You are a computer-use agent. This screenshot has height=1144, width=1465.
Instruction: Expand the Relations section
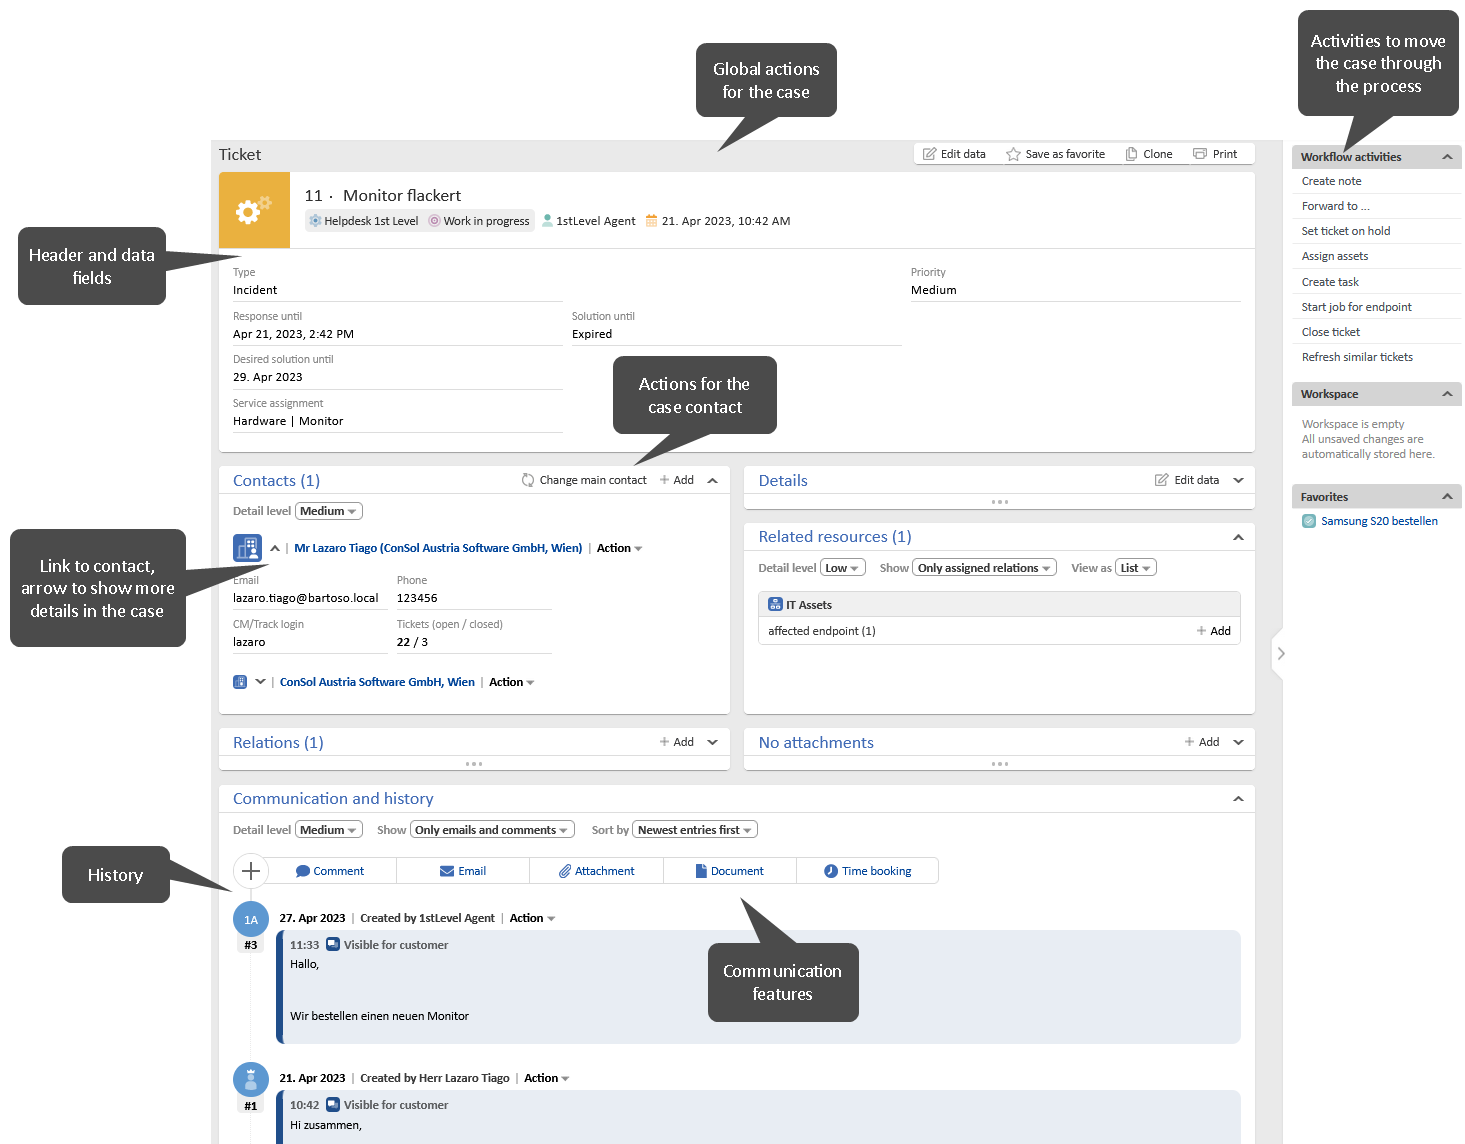click(x=712, y=742)
